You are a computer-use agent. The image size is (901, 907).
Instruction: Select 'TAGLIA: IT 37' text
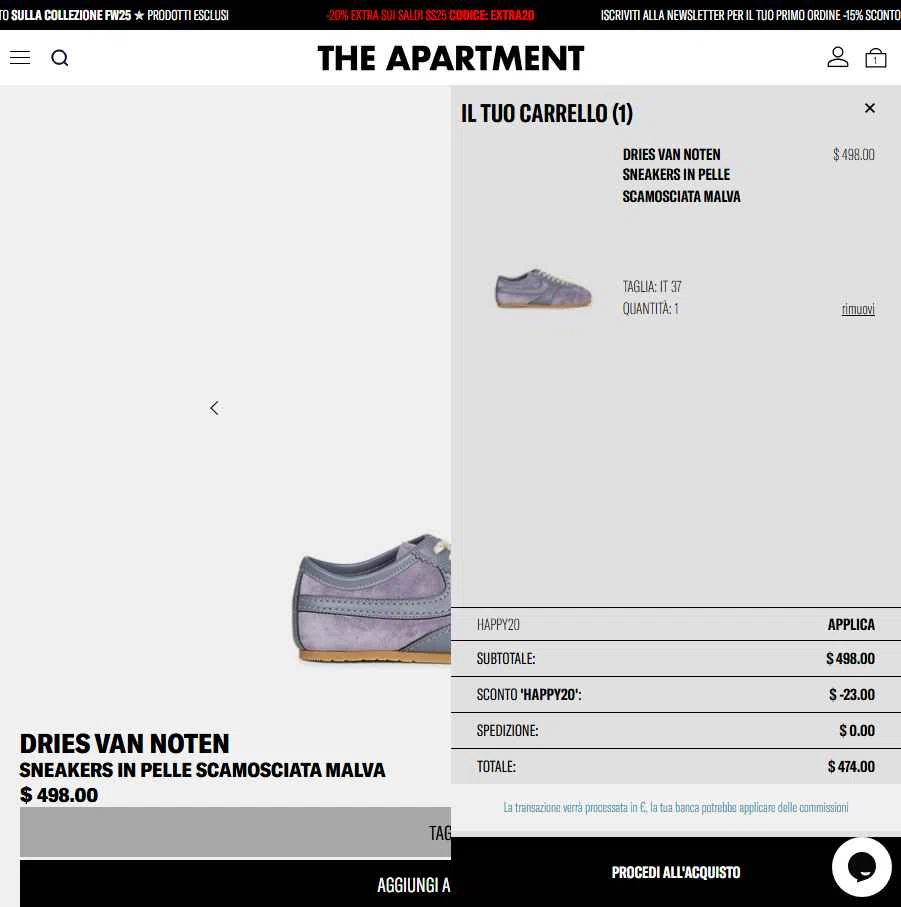pyautogui.click(x=652, y=287)
